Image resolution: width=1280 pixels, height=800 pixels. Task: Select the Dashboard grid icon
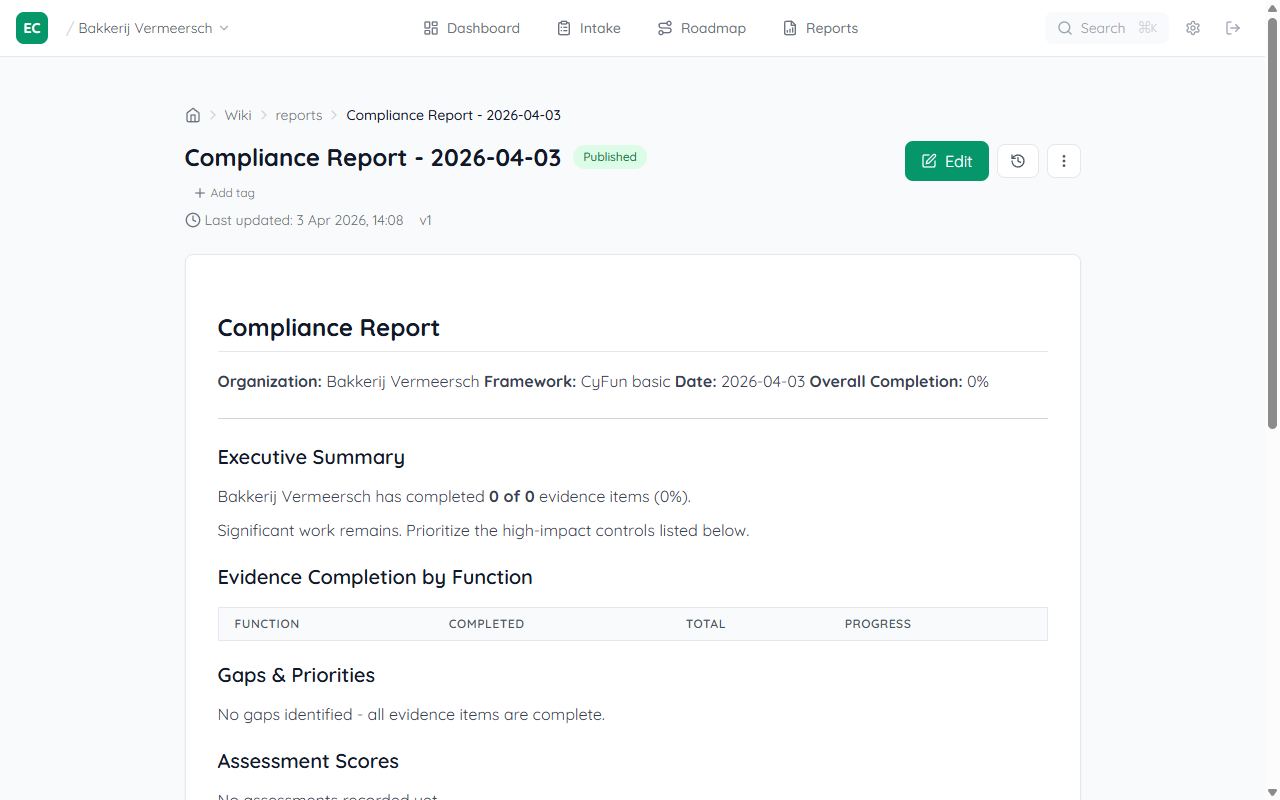430,27
